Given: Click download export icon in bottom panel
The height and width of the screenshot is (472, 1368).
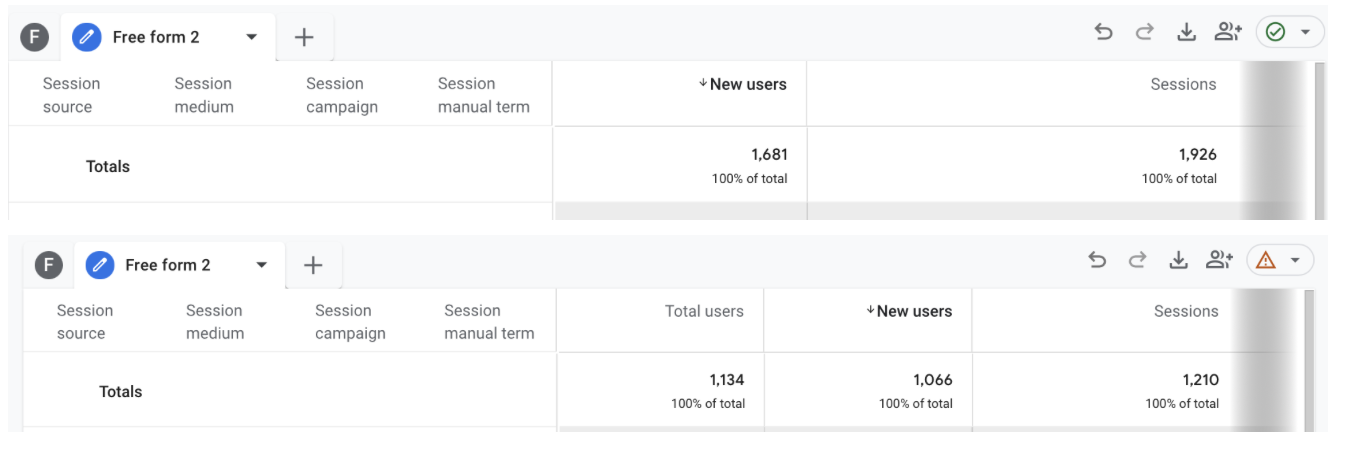Looking at the screenshot, I should click(x=1179, y=260).
